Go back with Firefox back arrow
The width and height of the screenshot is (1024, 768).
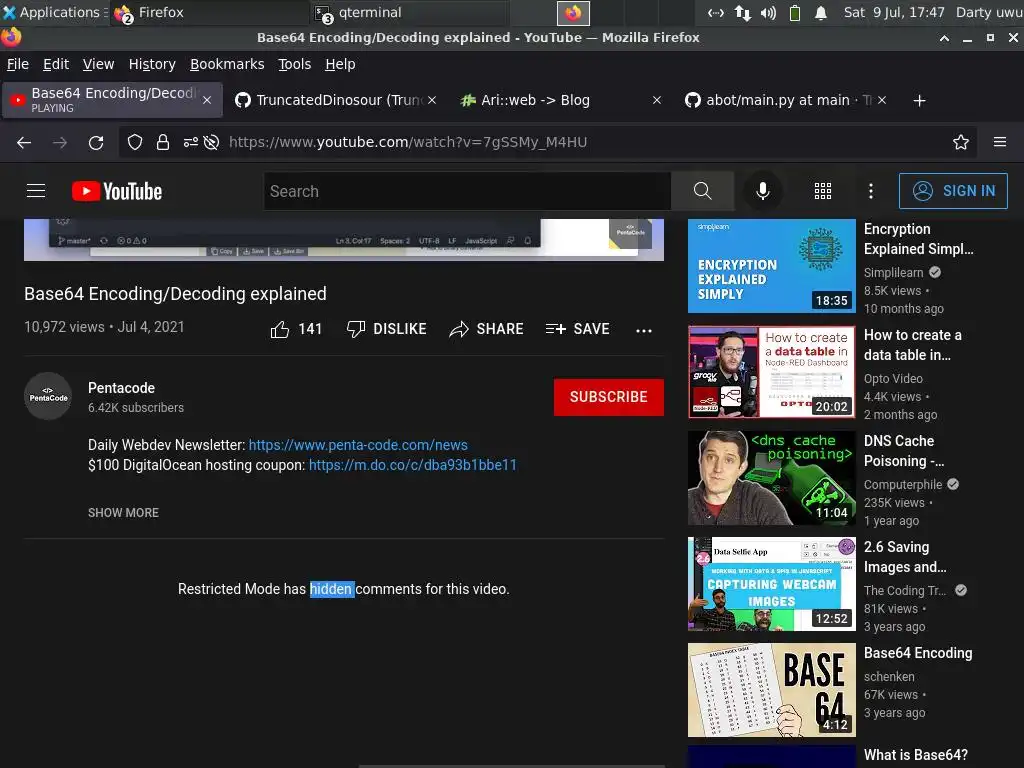point(24,142)
